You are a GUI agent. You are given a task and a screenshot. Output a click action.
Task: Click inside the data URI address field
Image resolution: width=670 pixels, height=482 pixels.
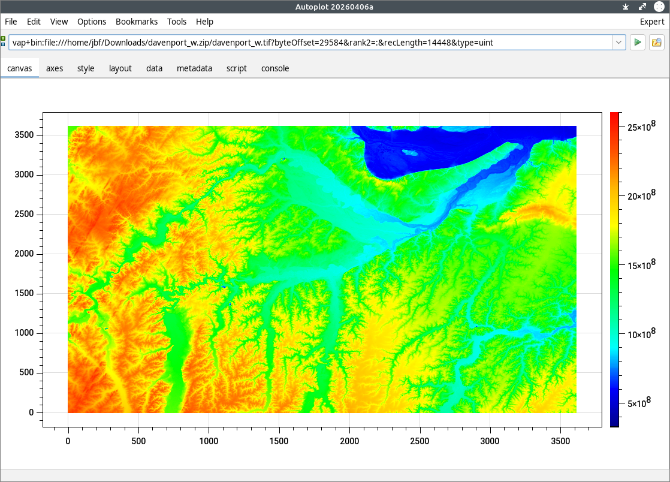pyautogui.click(x=300, y=43)
